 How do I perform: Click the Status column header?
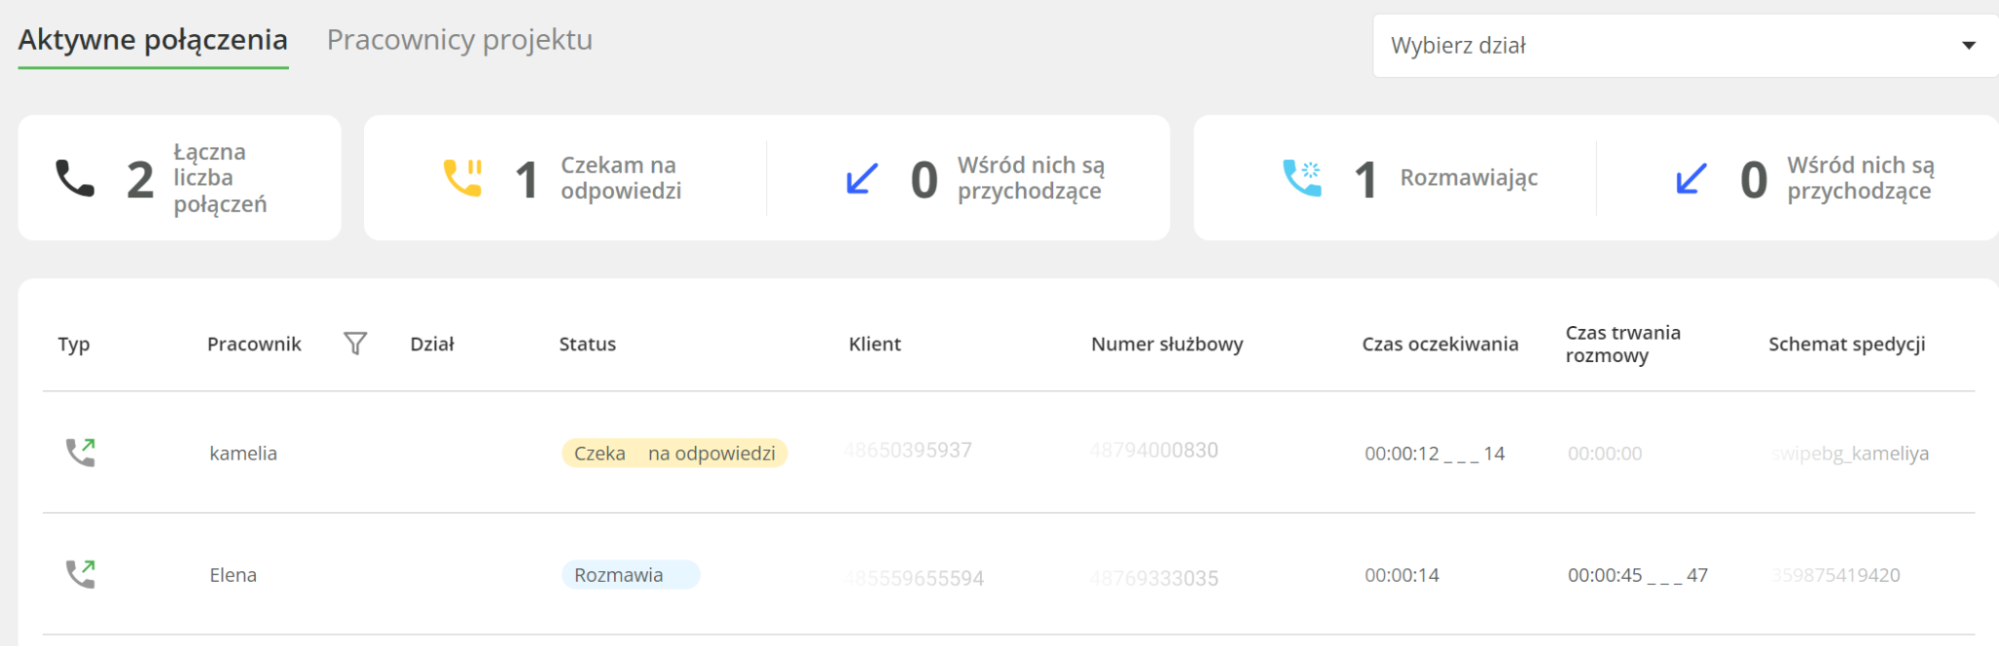click(587, 344)
